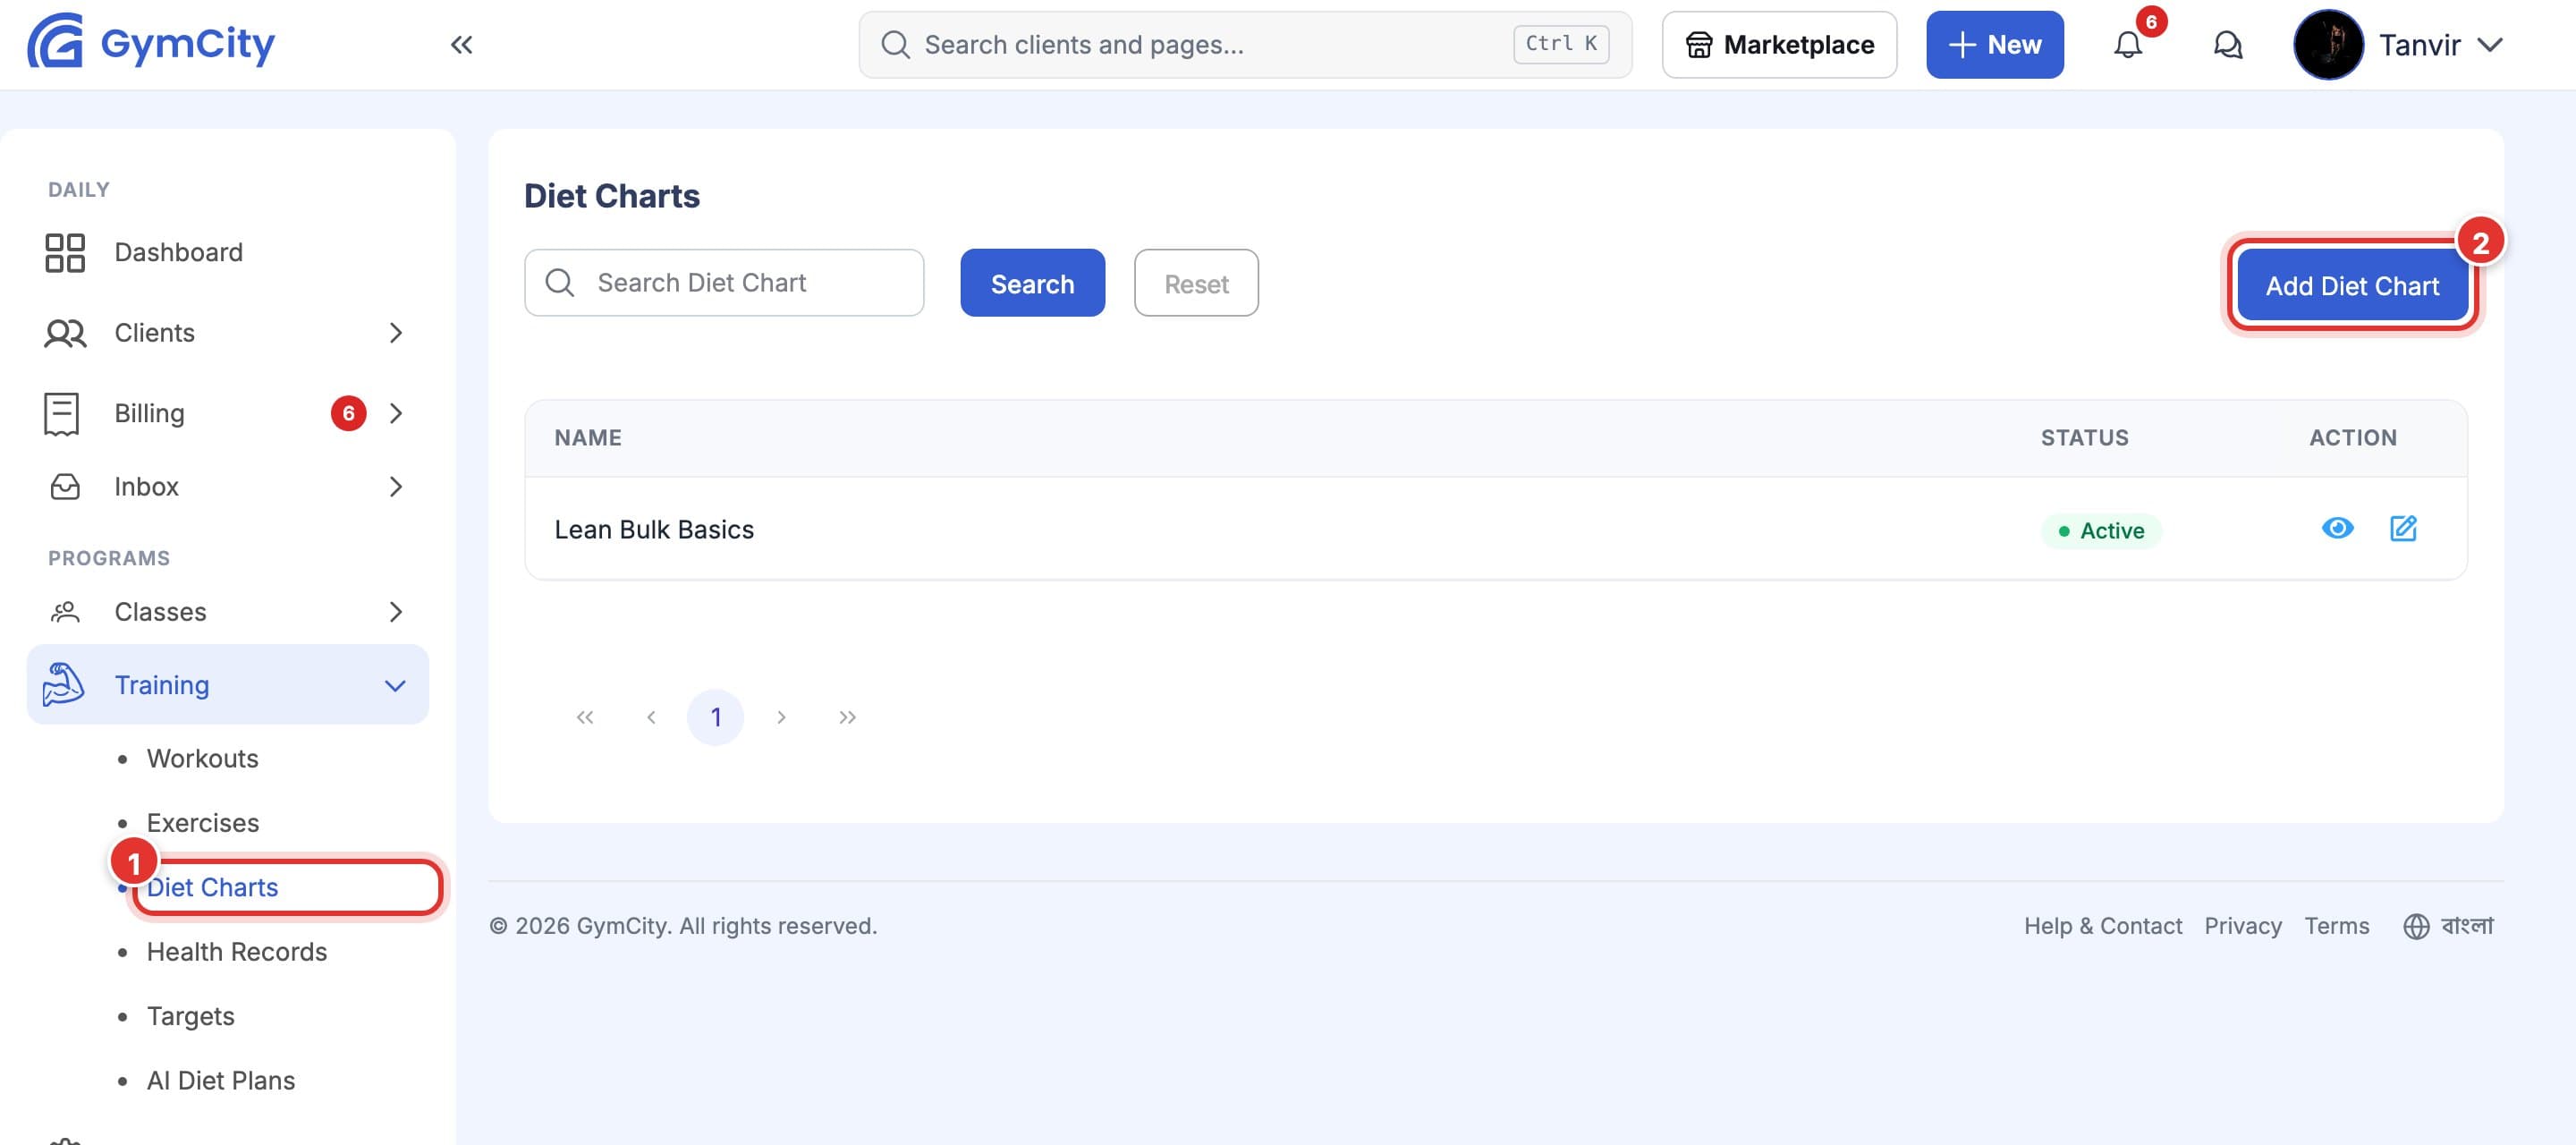Viewport: 2576px width, 1145px height.
Task: Open the Privacy footer link
Action: click(2243, 926)
